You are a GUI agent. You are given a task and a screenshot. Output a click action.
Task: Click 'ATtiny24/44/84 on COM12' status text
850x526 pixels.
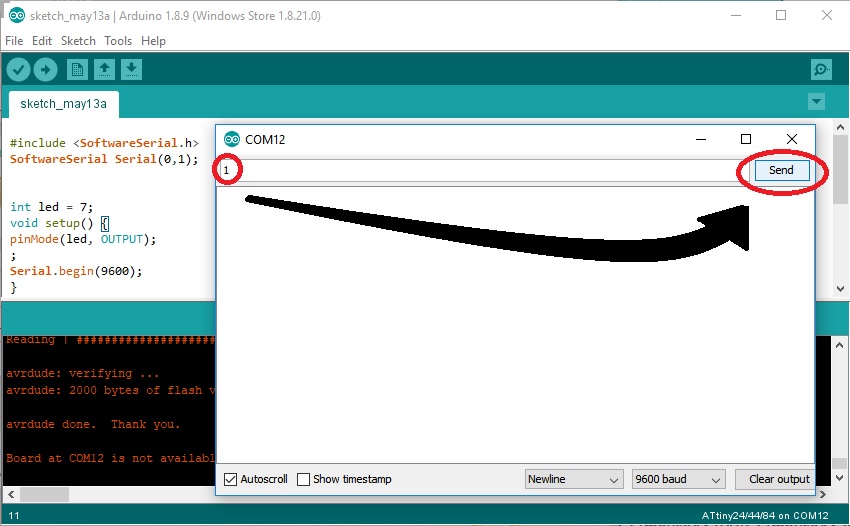(765, 516)
